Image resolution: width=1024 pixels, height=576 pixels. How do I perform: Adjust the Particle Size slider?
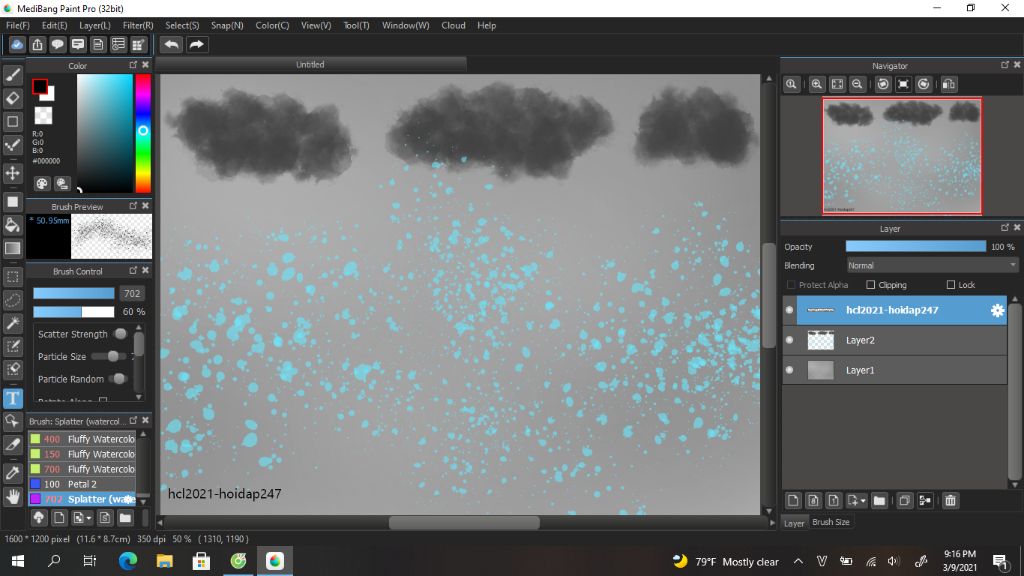109,357
